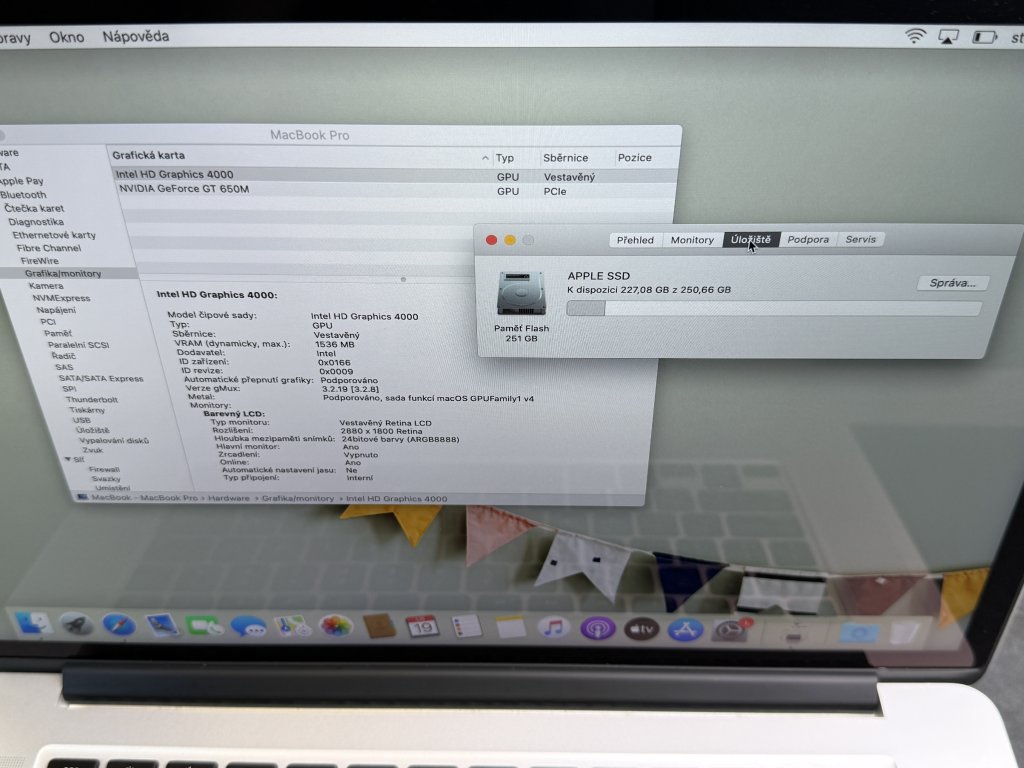Select USB in sidebar
The image size is (1024, 768).
(82, 420)
